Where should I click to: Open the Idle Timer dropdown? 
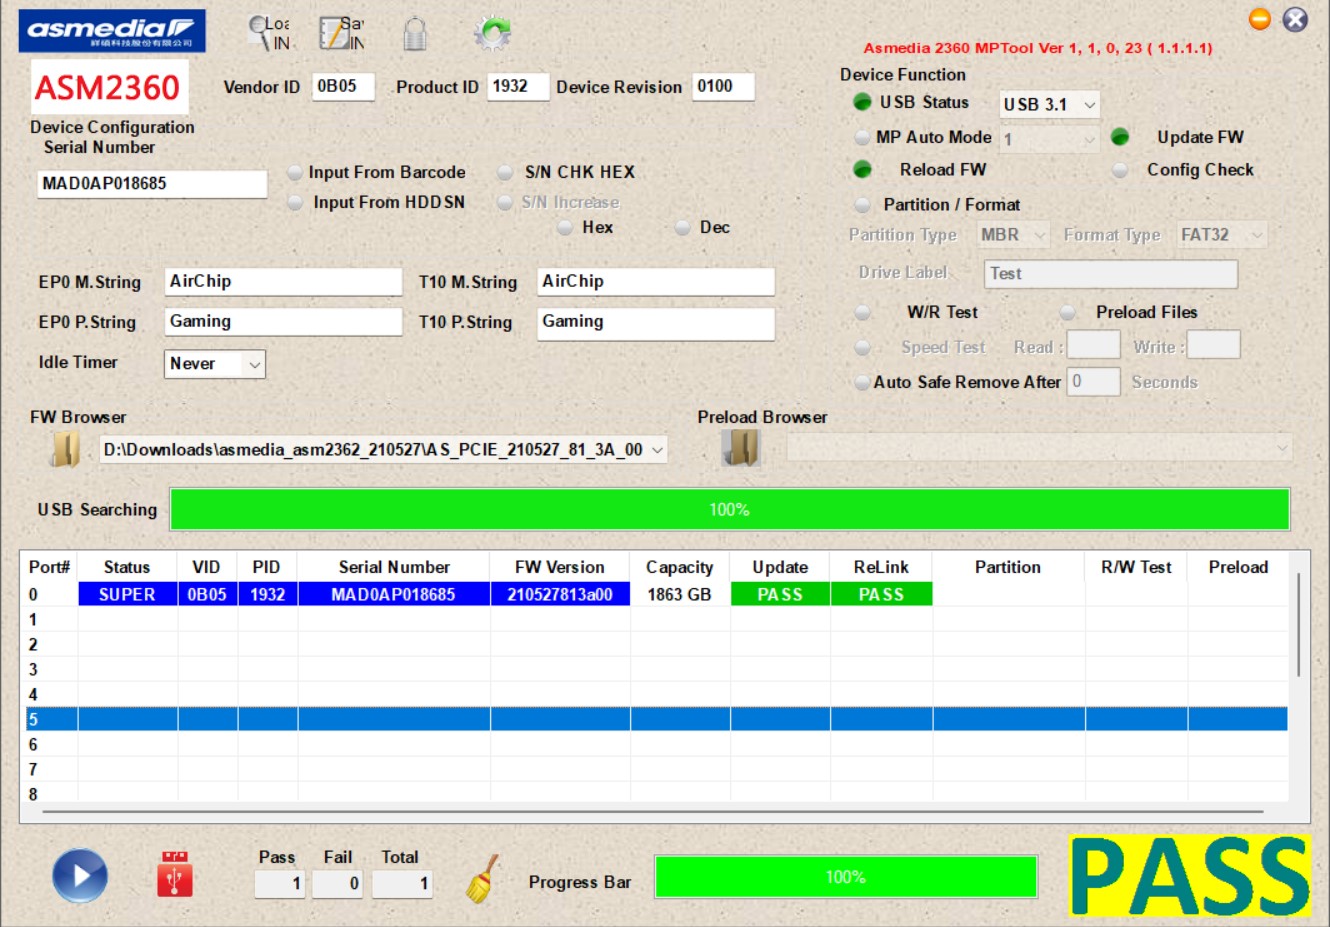(214, 364)
